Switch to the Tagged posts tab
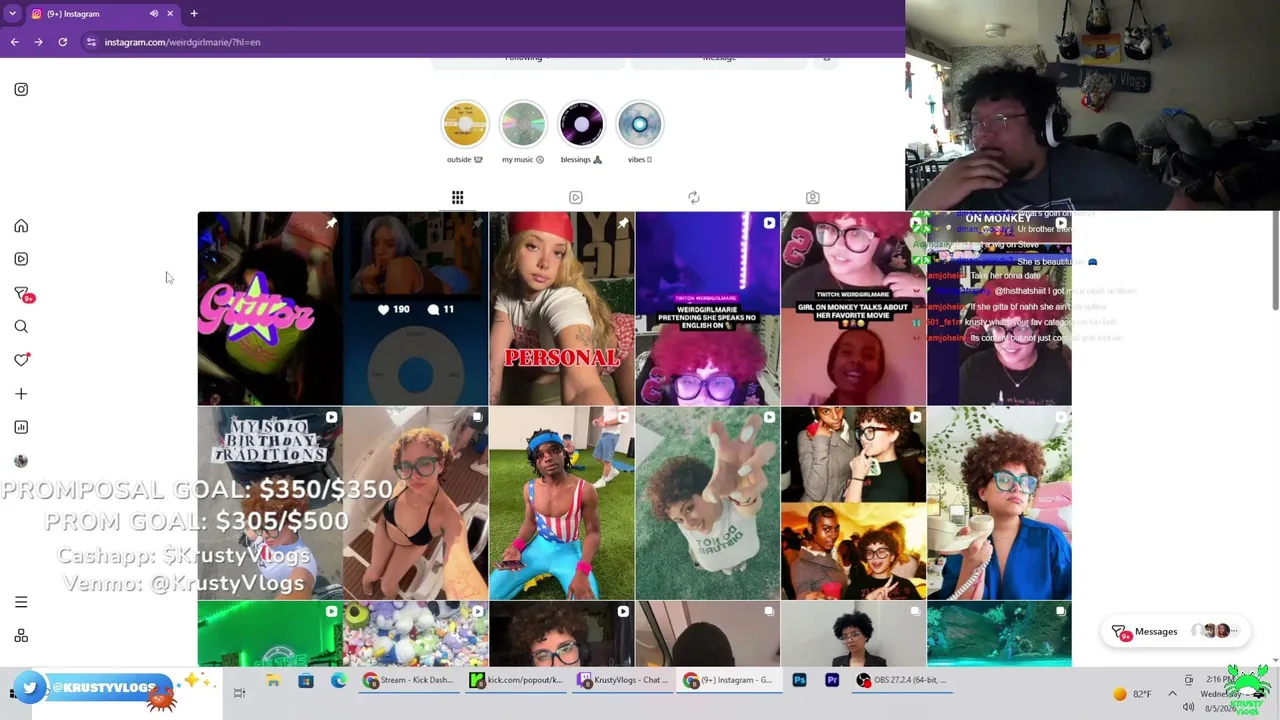The height and width of the screenshot is (720, 1280). 812,198
